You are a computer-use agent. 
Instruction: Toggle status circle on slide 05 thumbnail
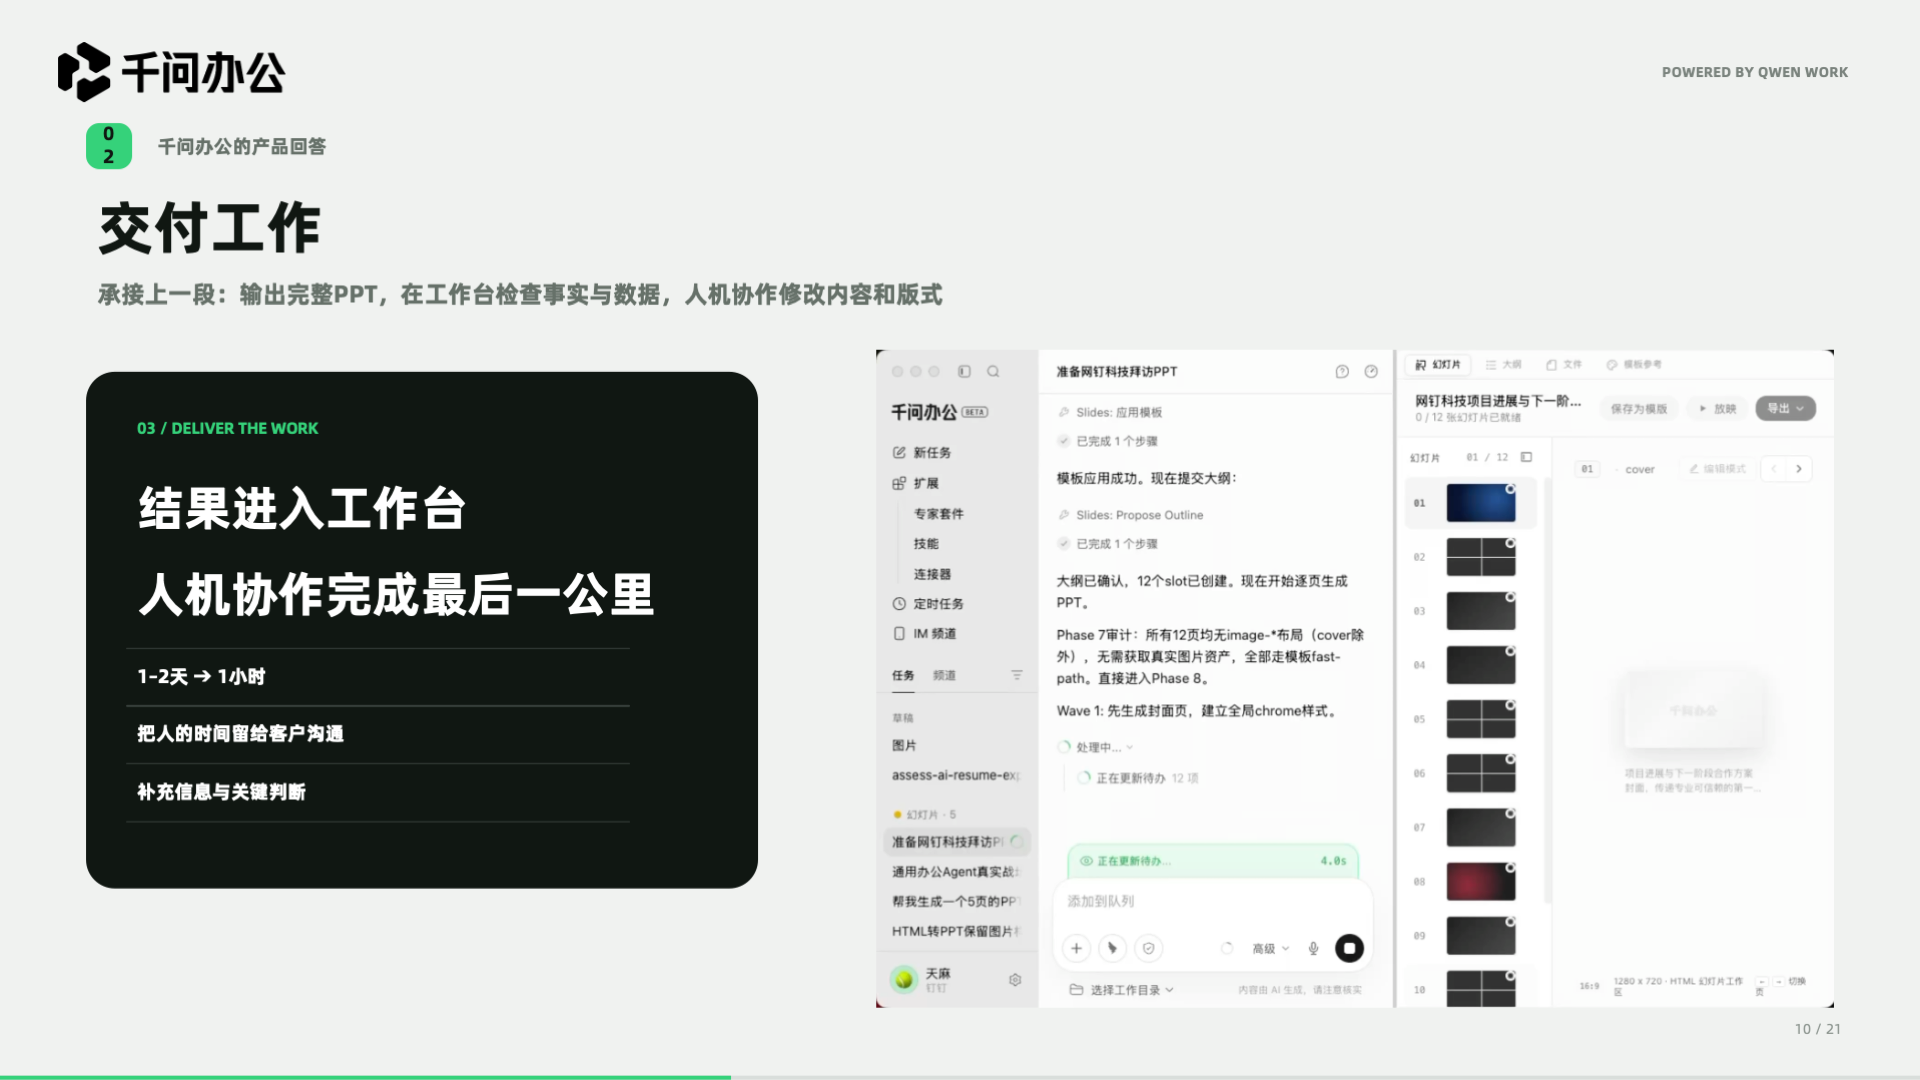[1510, 705]
